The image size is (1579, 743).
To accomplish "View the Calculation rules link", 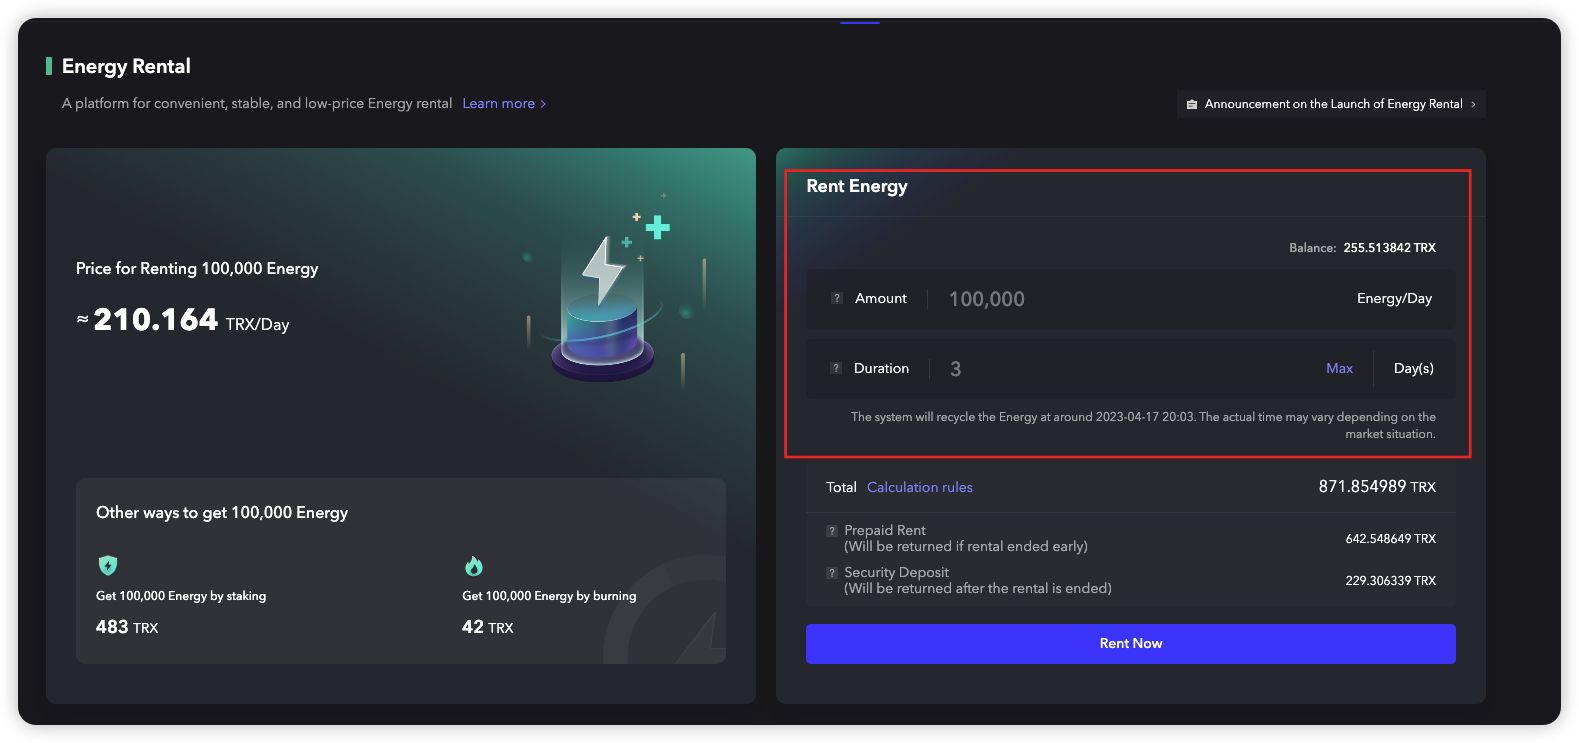I will (920, 487).
